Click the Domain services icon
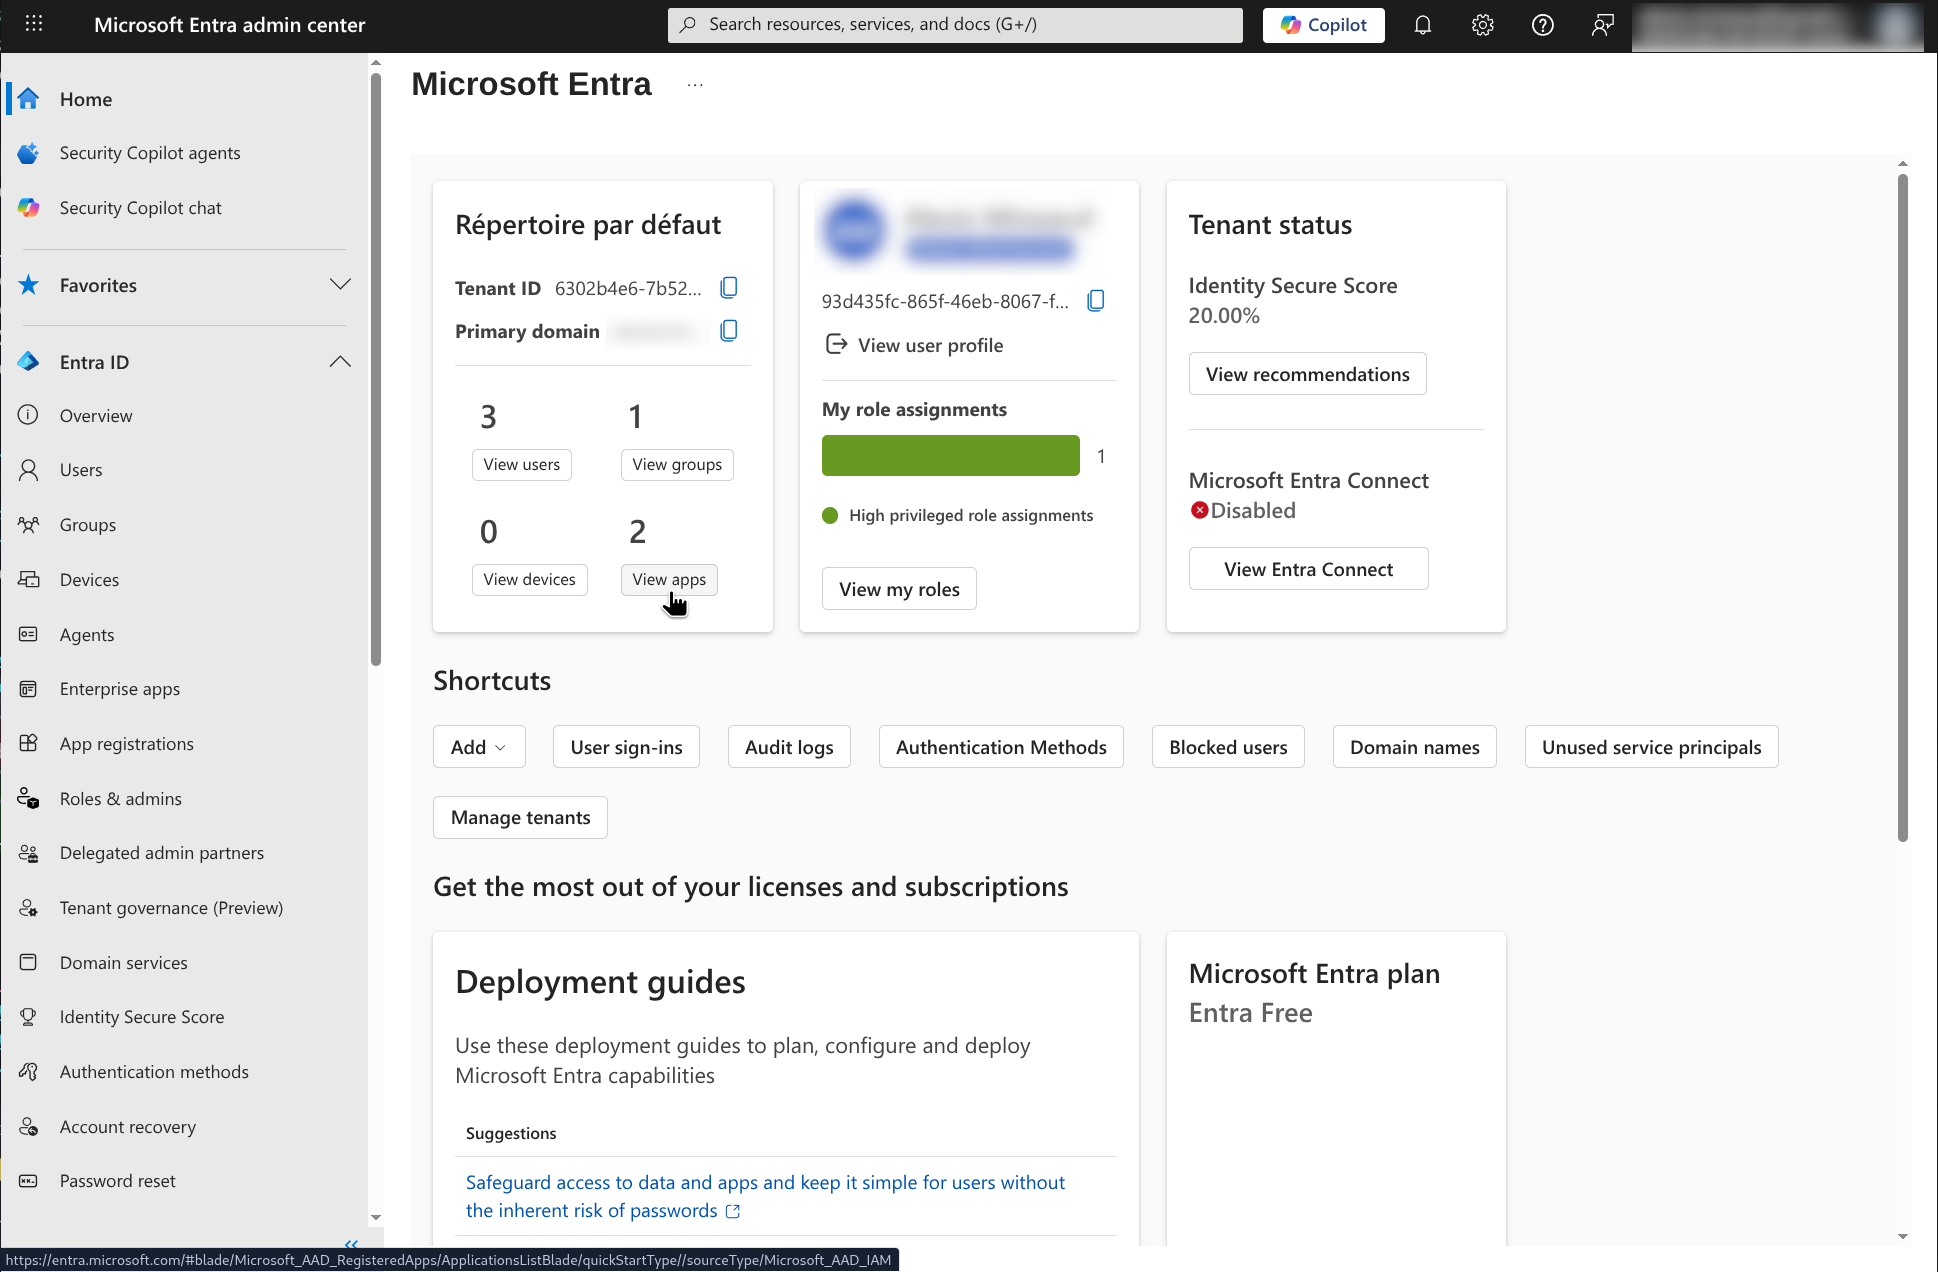Viewport: 1938px width, 1272px height. tap(28, 962)
